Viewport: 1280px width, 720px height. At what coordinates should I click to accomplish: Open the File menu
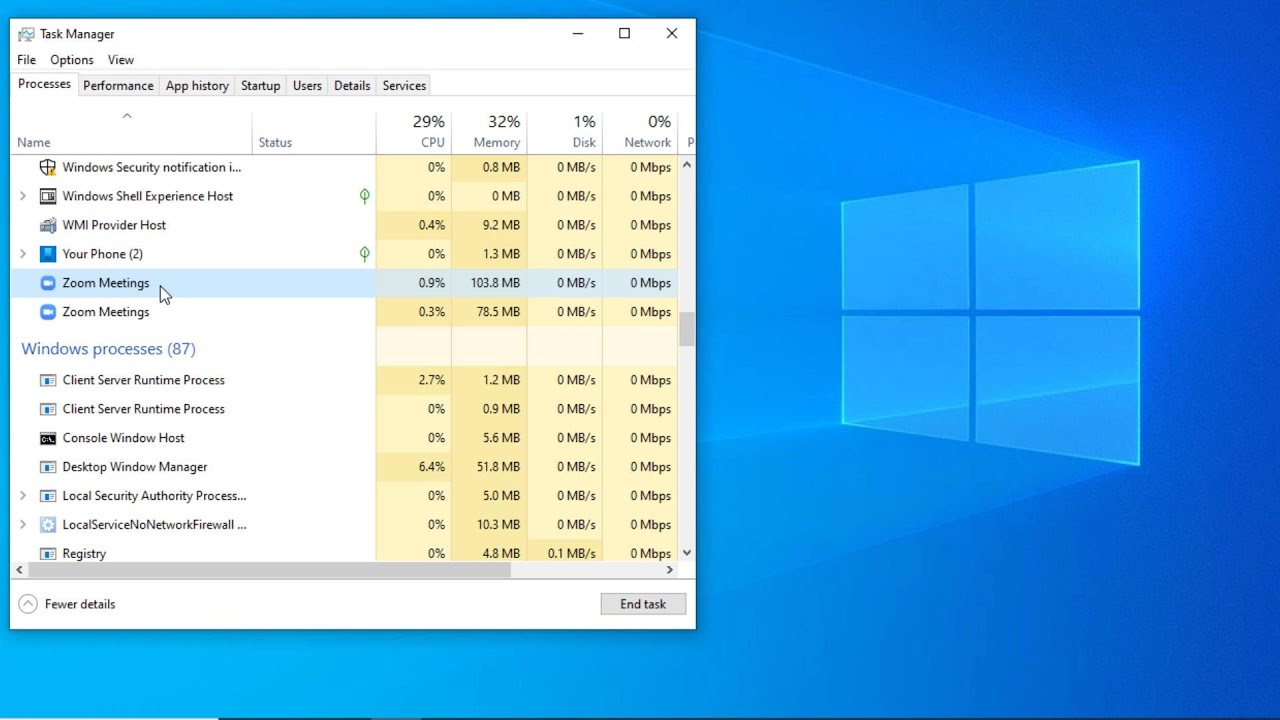(x=26, y=60)
